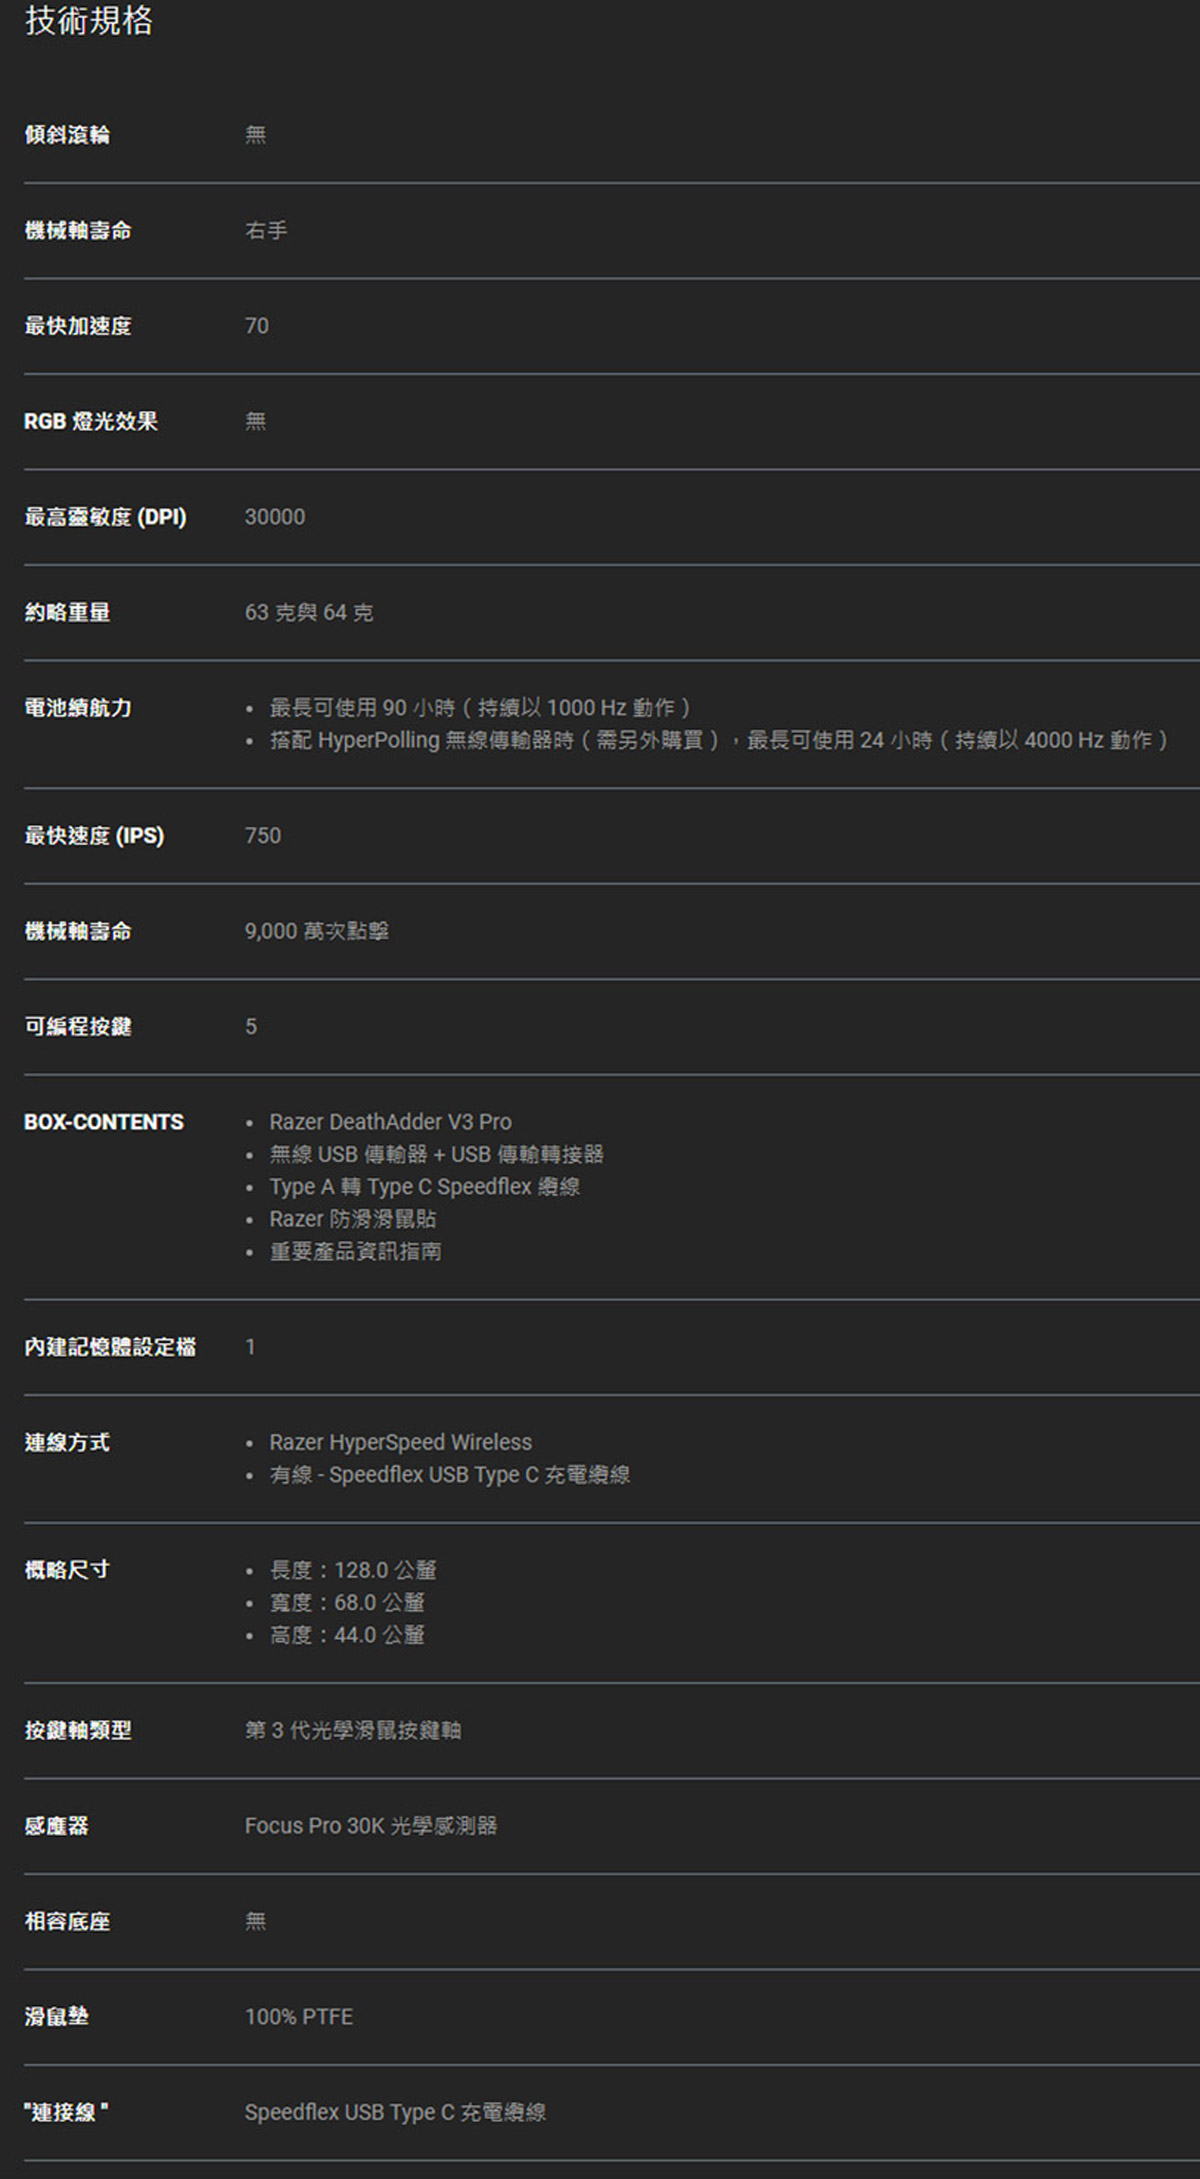Select the value "1" for 內建記憶體設定檔
The width and height of the screenshot is (1200, 2179).
[250, 1347]
